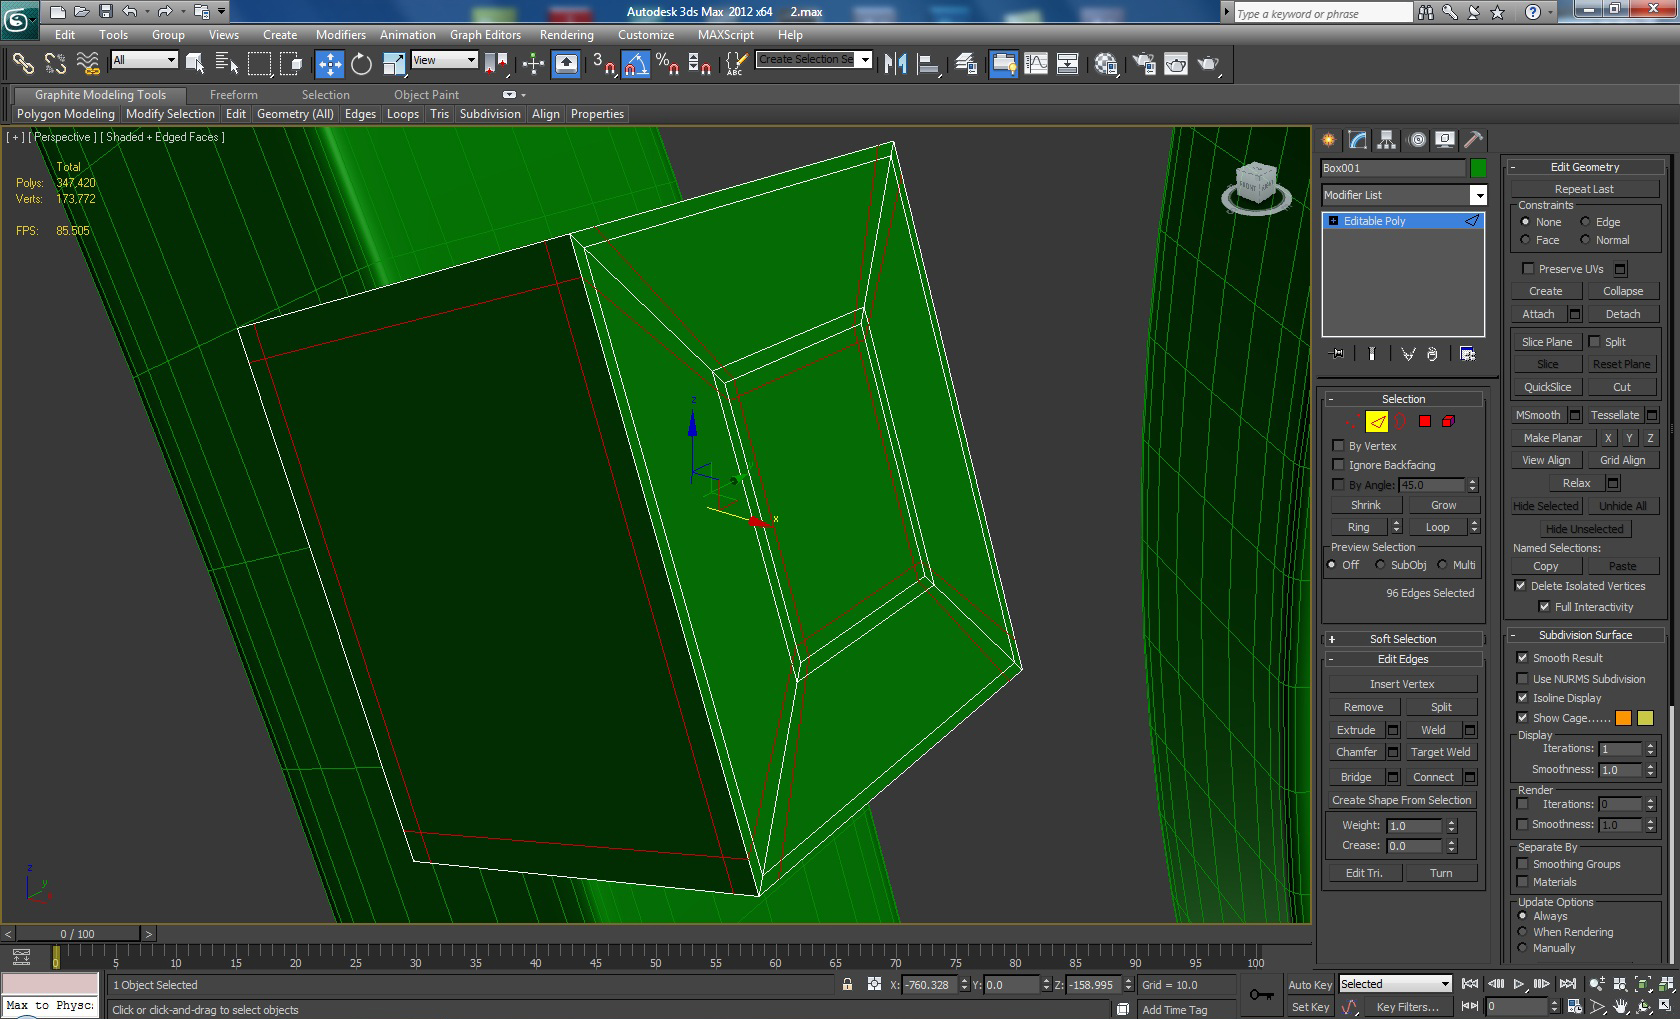Screen dimensions: 1680x1019
Task: Select the Edge constraint radio button
Action: [1585, 222]
